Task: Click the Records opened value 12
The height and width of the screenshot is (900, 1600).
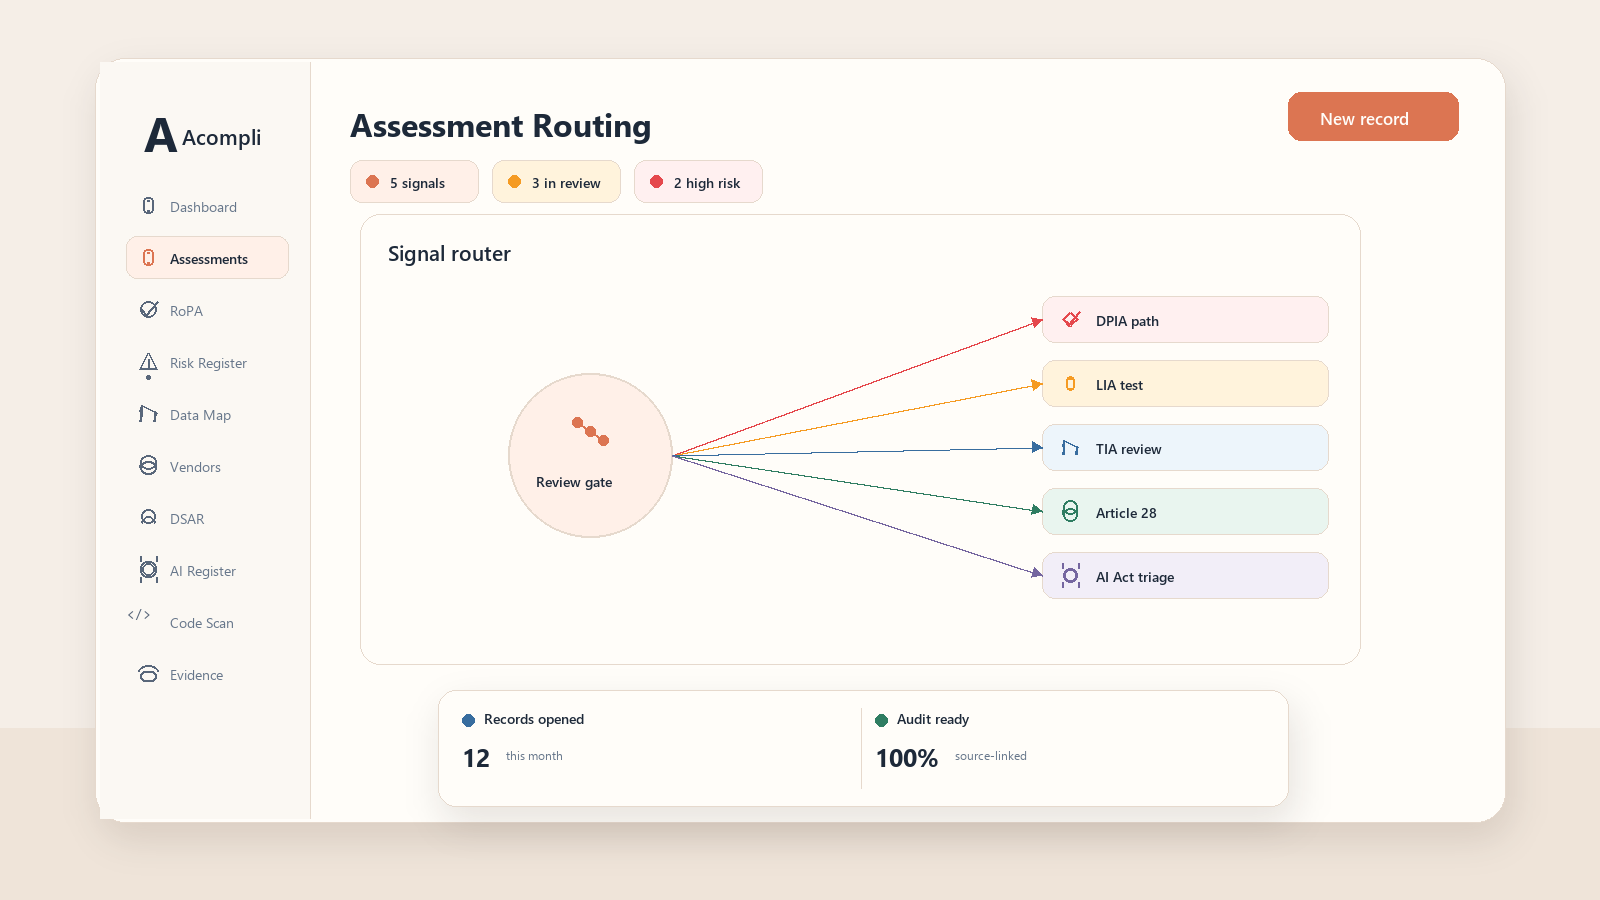Action: coord(476,758)
